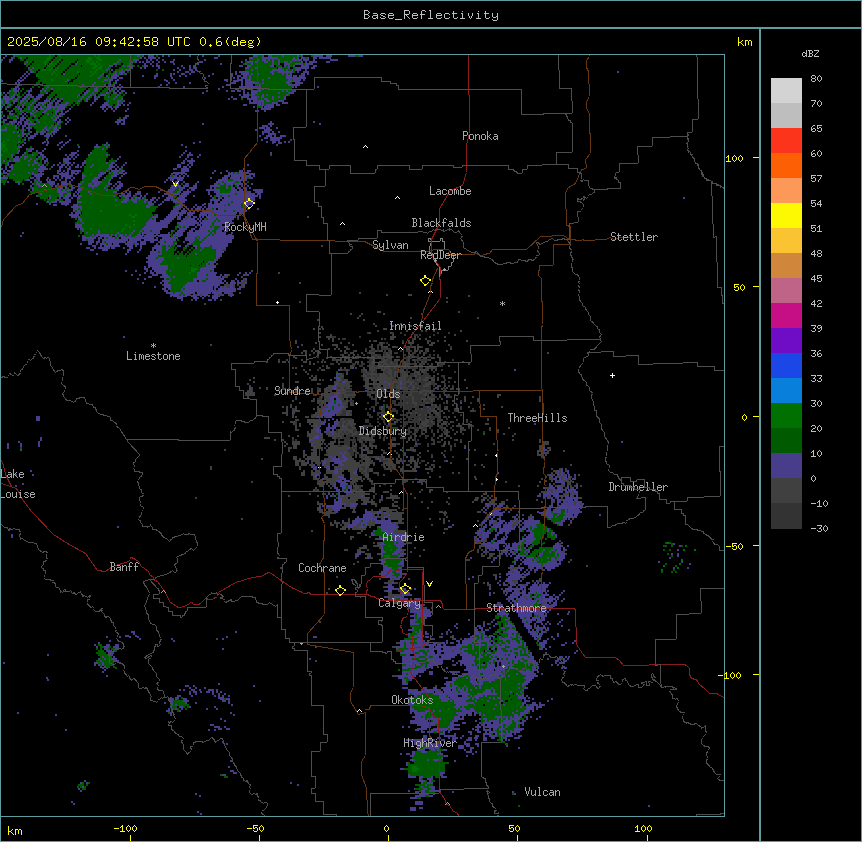862x842 pixels.
Task: Select the asterisk marker above the Limestone label
Action: tap(153, 346)
